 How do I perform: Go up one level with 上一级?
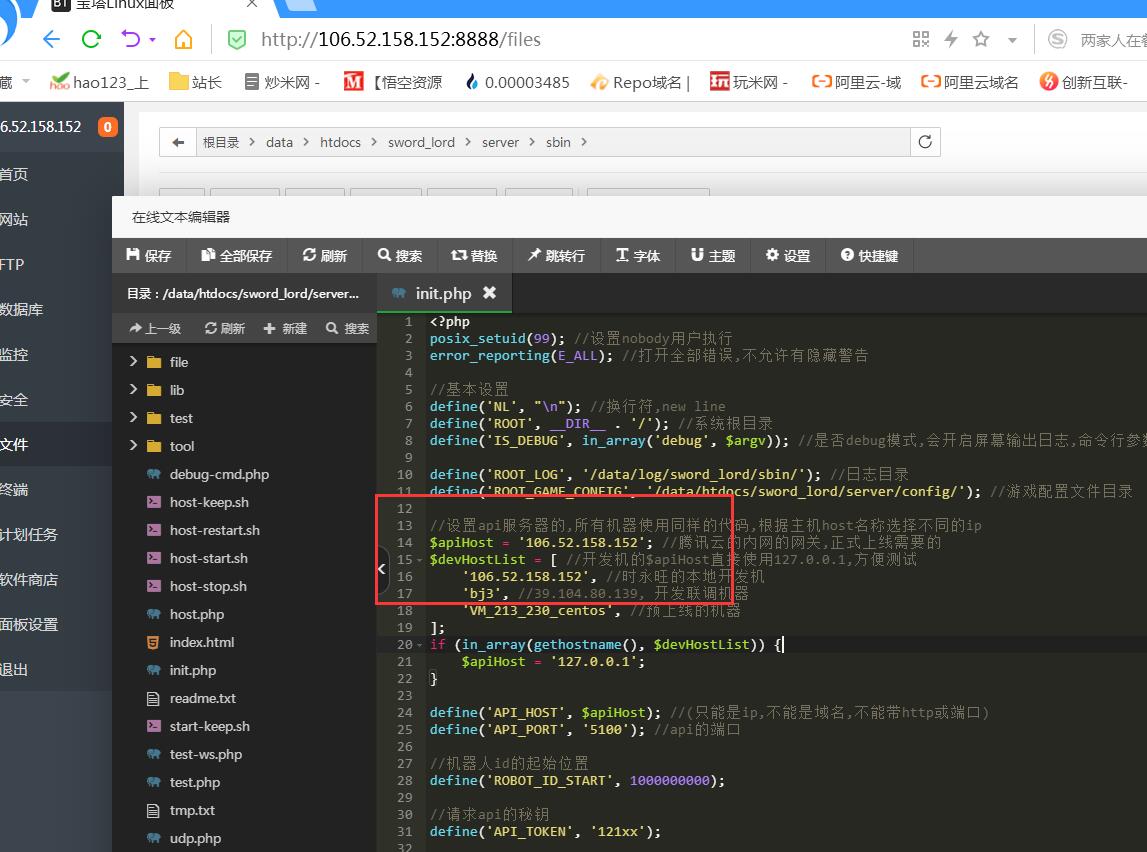click(x=155, y=328)
